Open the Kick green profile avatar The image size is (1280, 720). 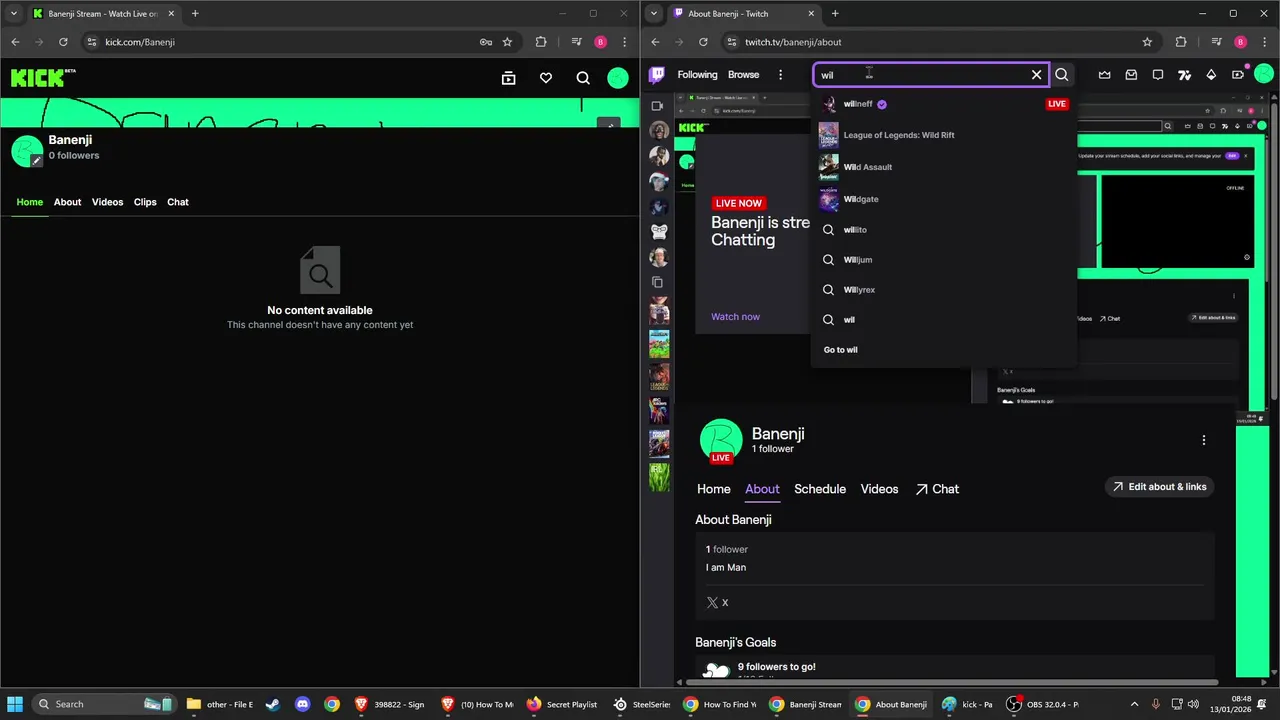click(618, 78)
